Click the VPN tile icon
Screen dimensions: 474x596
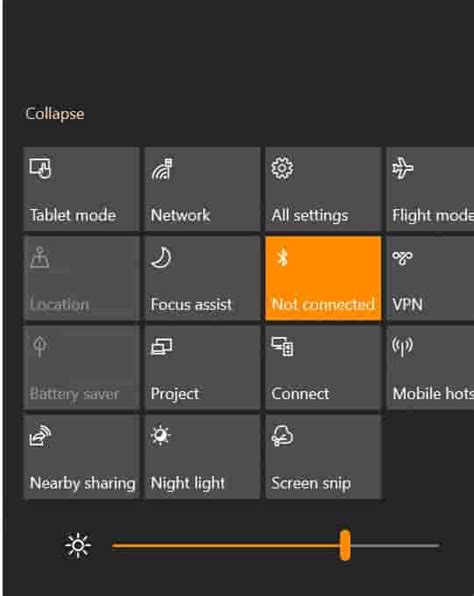pos(403,258)
